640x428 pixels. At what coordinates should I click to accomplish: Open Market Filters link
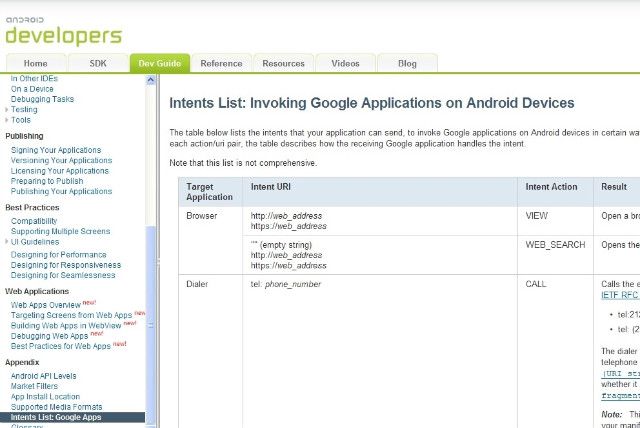(34, 386)
